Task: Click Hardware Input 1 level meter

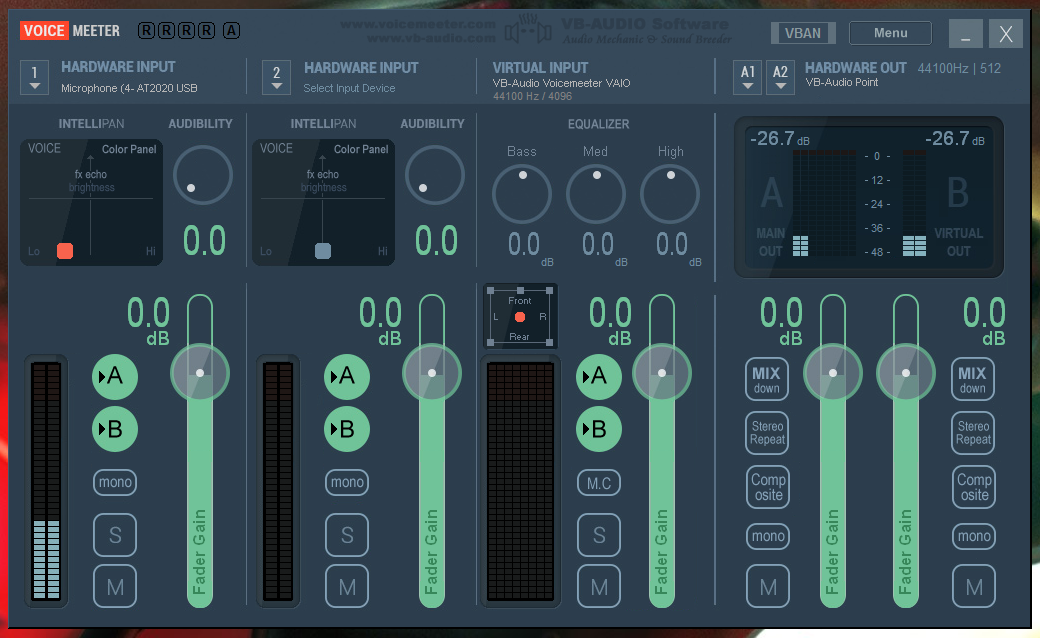Action: click(46, 481)
